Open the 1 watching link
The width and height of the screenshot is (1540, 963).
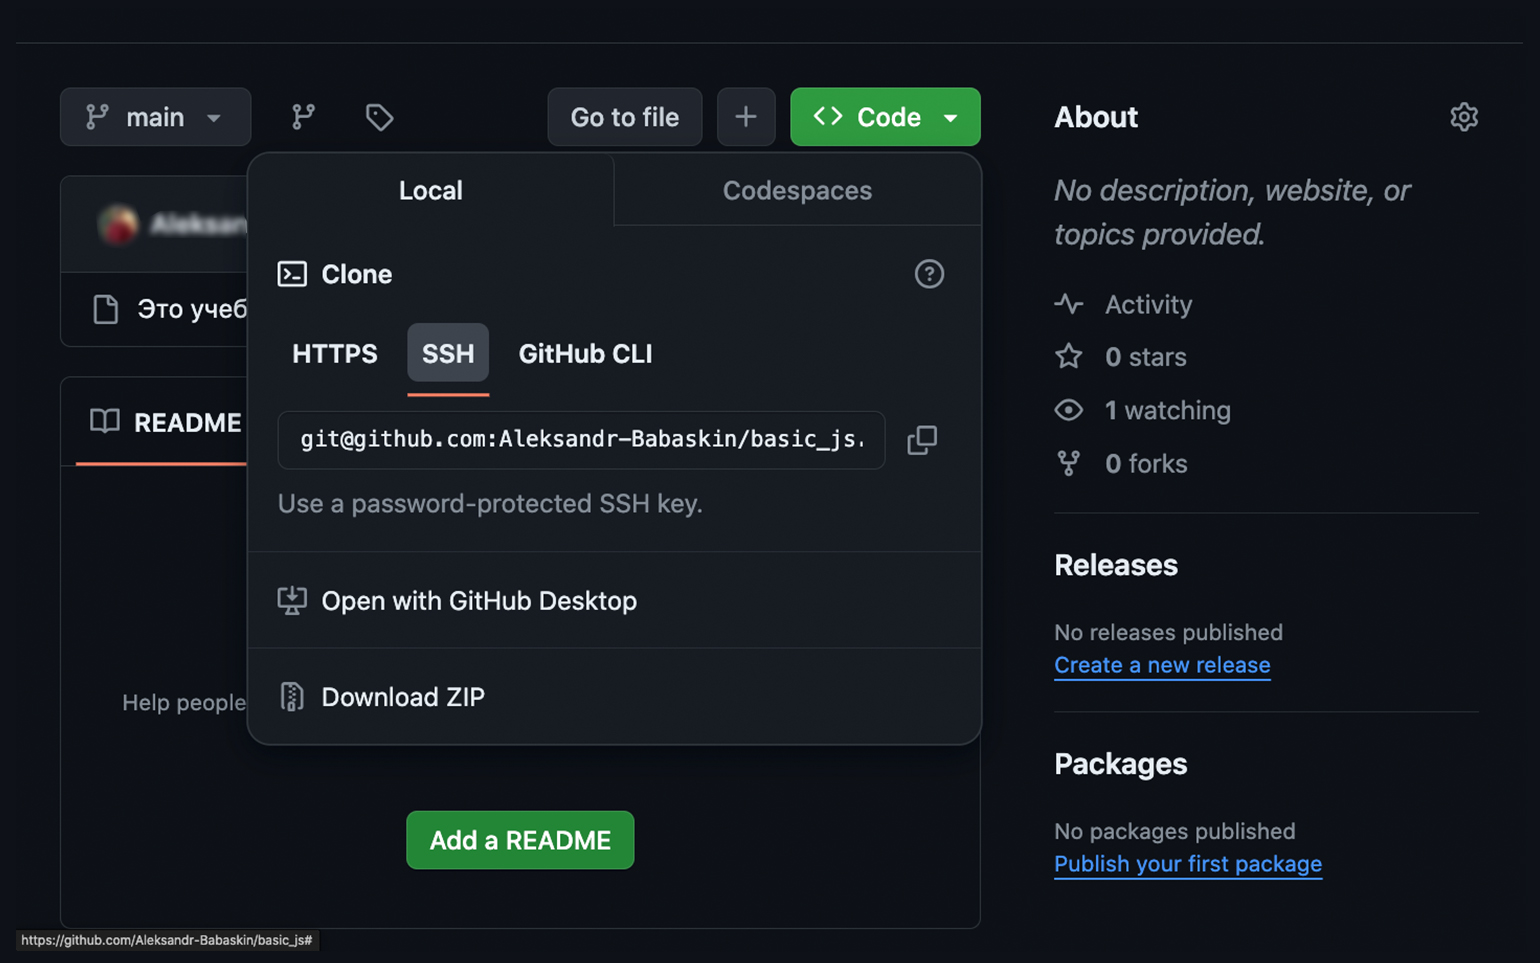pos(1168,410)
